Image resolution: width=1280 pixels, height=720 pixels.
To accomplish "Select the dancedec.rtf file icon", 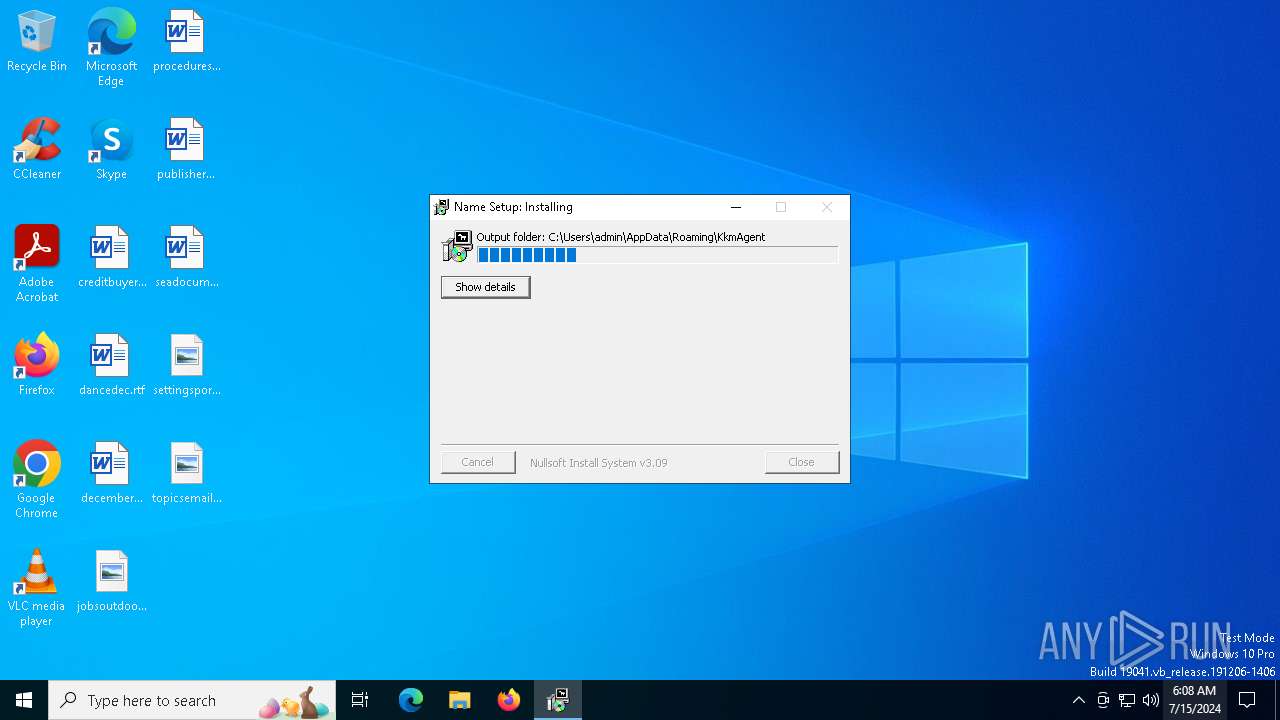I will coord(111,366).
